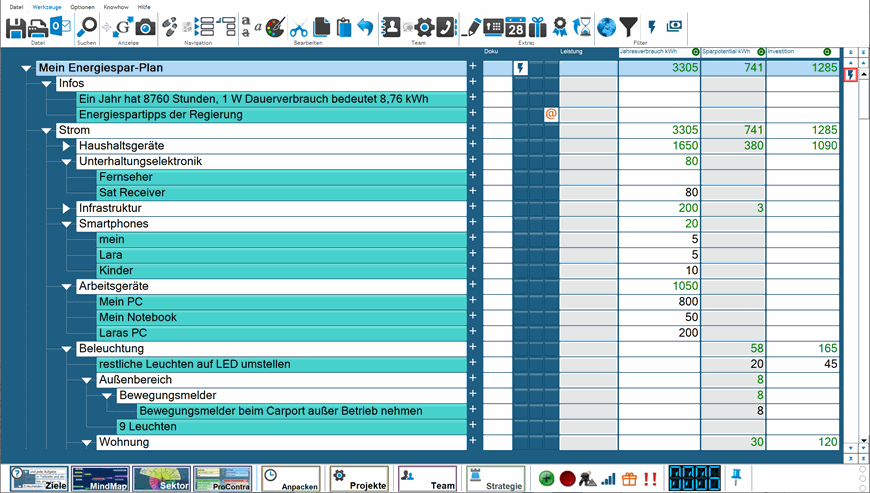Image resolution: width=870 pixels, height=493 pixels.
Task: Open the Knowhow menu
Action: click(115, 6)
